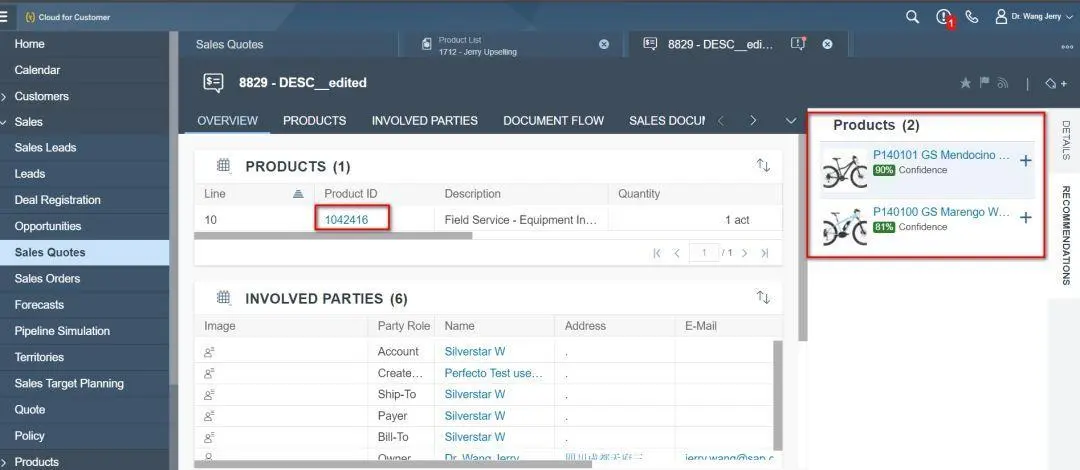Viewport: 1080px width, 470px height.
Task: Click the phone icon in header
Action: [x=972, y=17]
